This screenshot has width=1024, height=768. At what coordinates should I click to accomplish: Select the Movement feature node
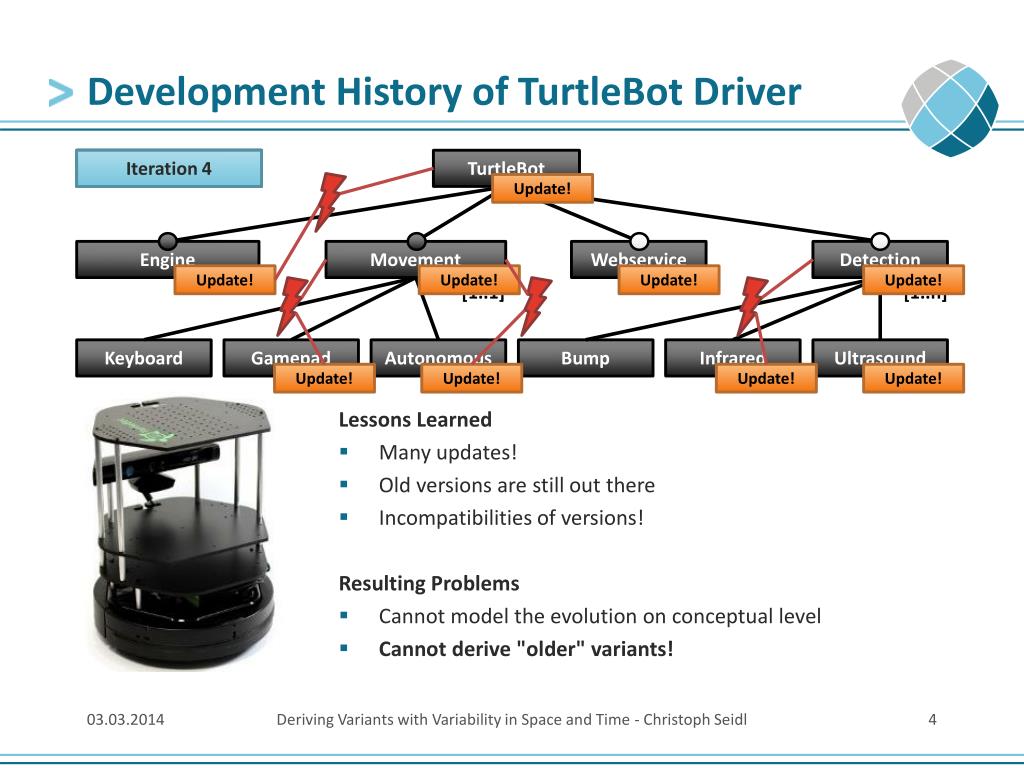click(x=416, y=259)
